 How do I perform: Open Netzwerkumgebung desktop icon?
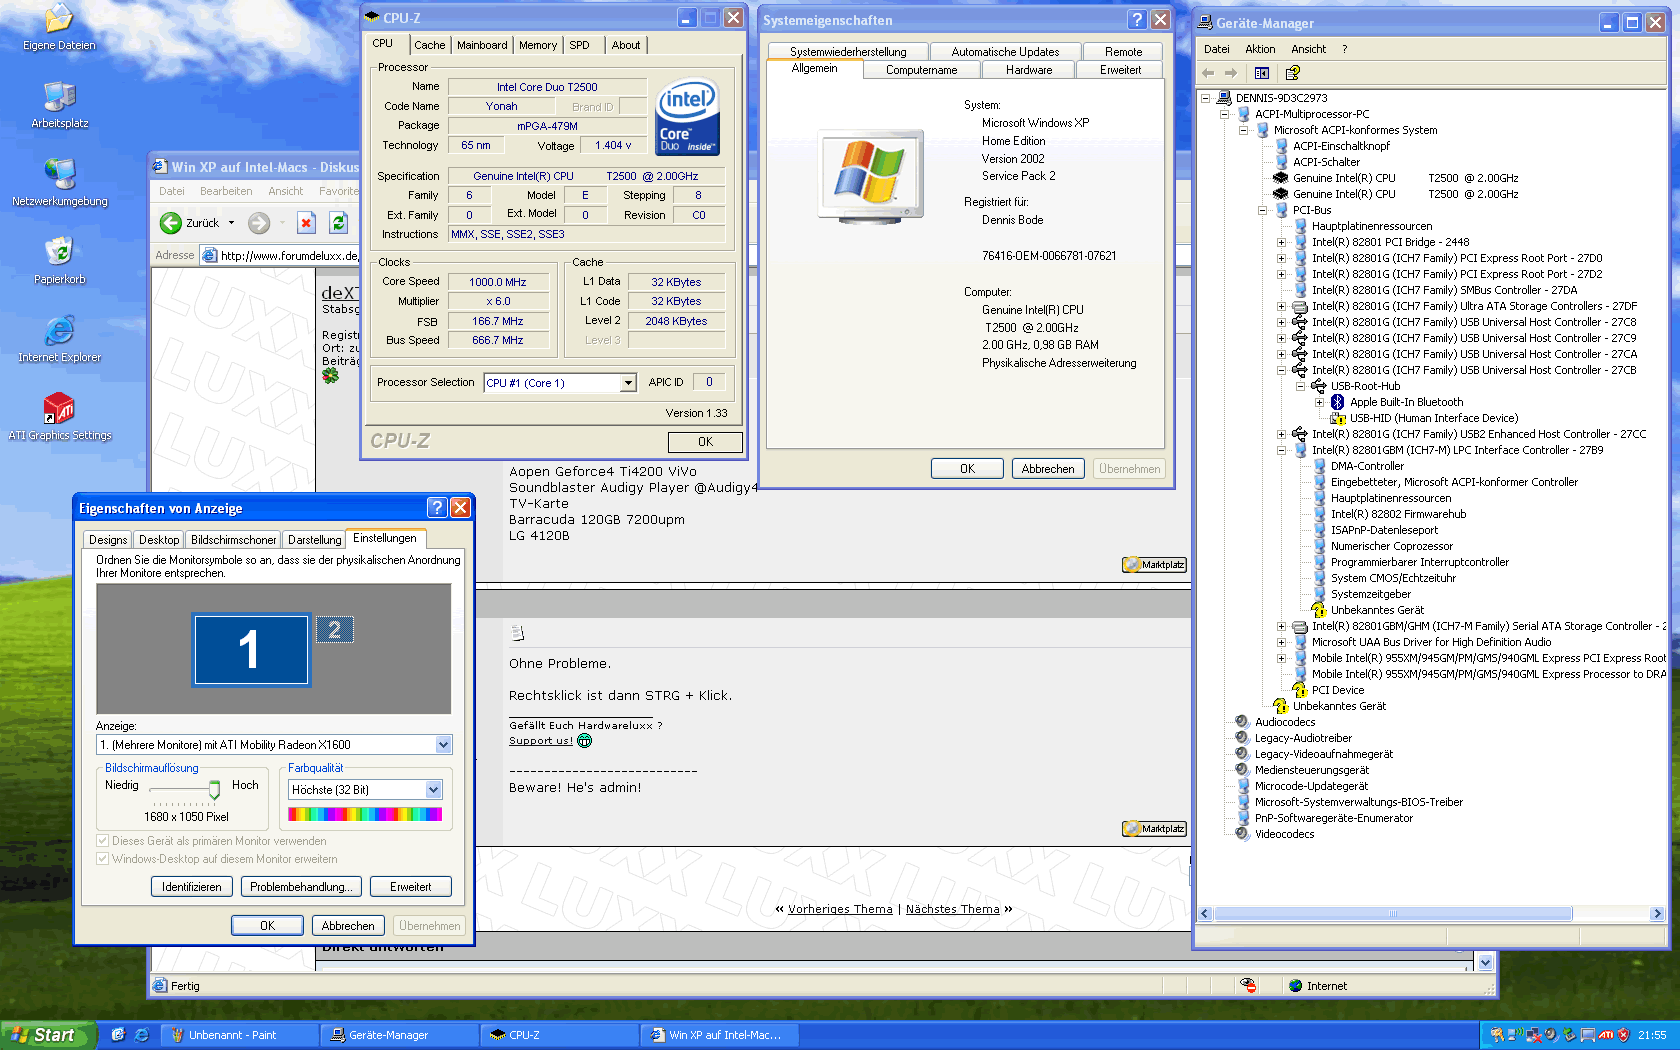point(59,182)
